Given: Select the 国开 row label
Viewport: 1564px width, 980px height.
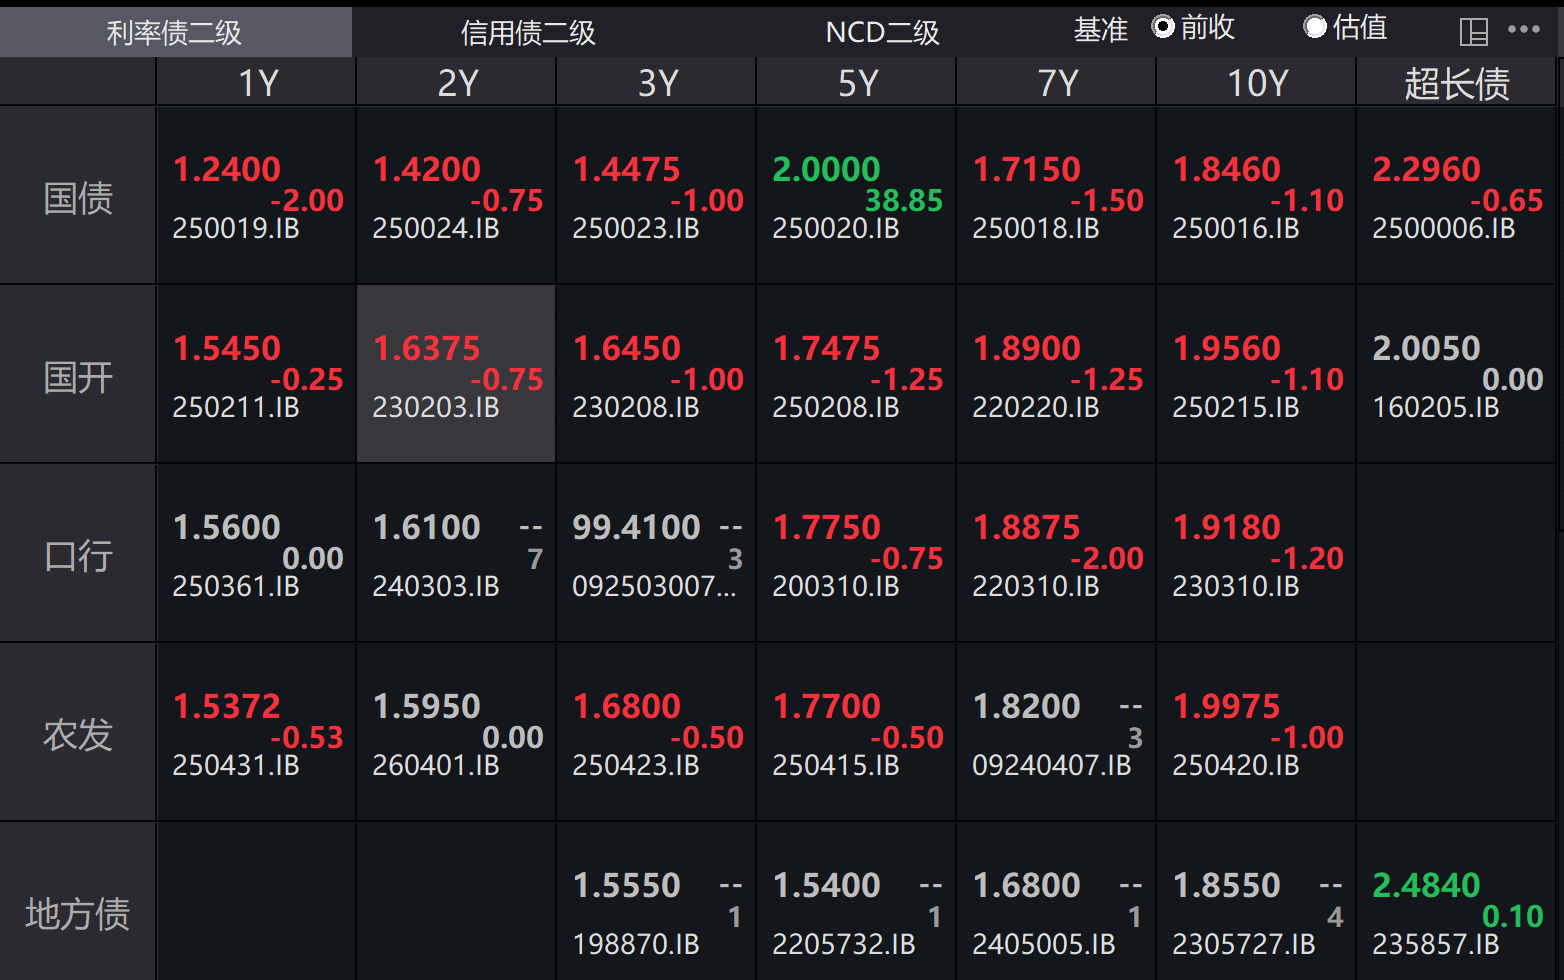Looking at the screenshot, I should click(78, 377).
